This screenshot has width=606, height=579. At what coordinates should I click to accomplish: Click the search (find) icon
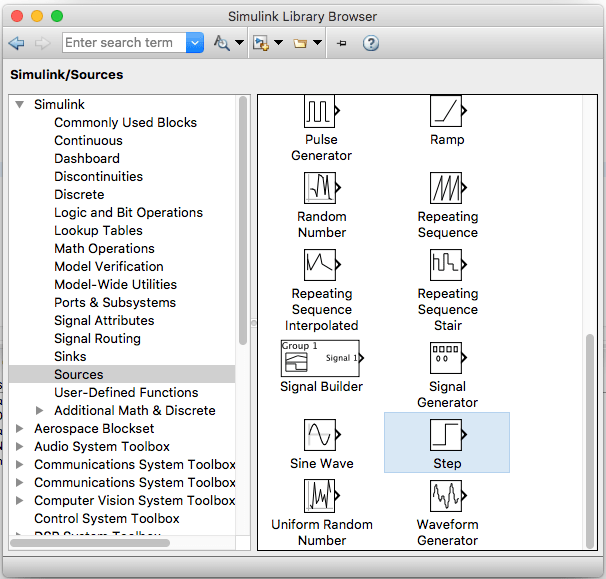[222, 43]
